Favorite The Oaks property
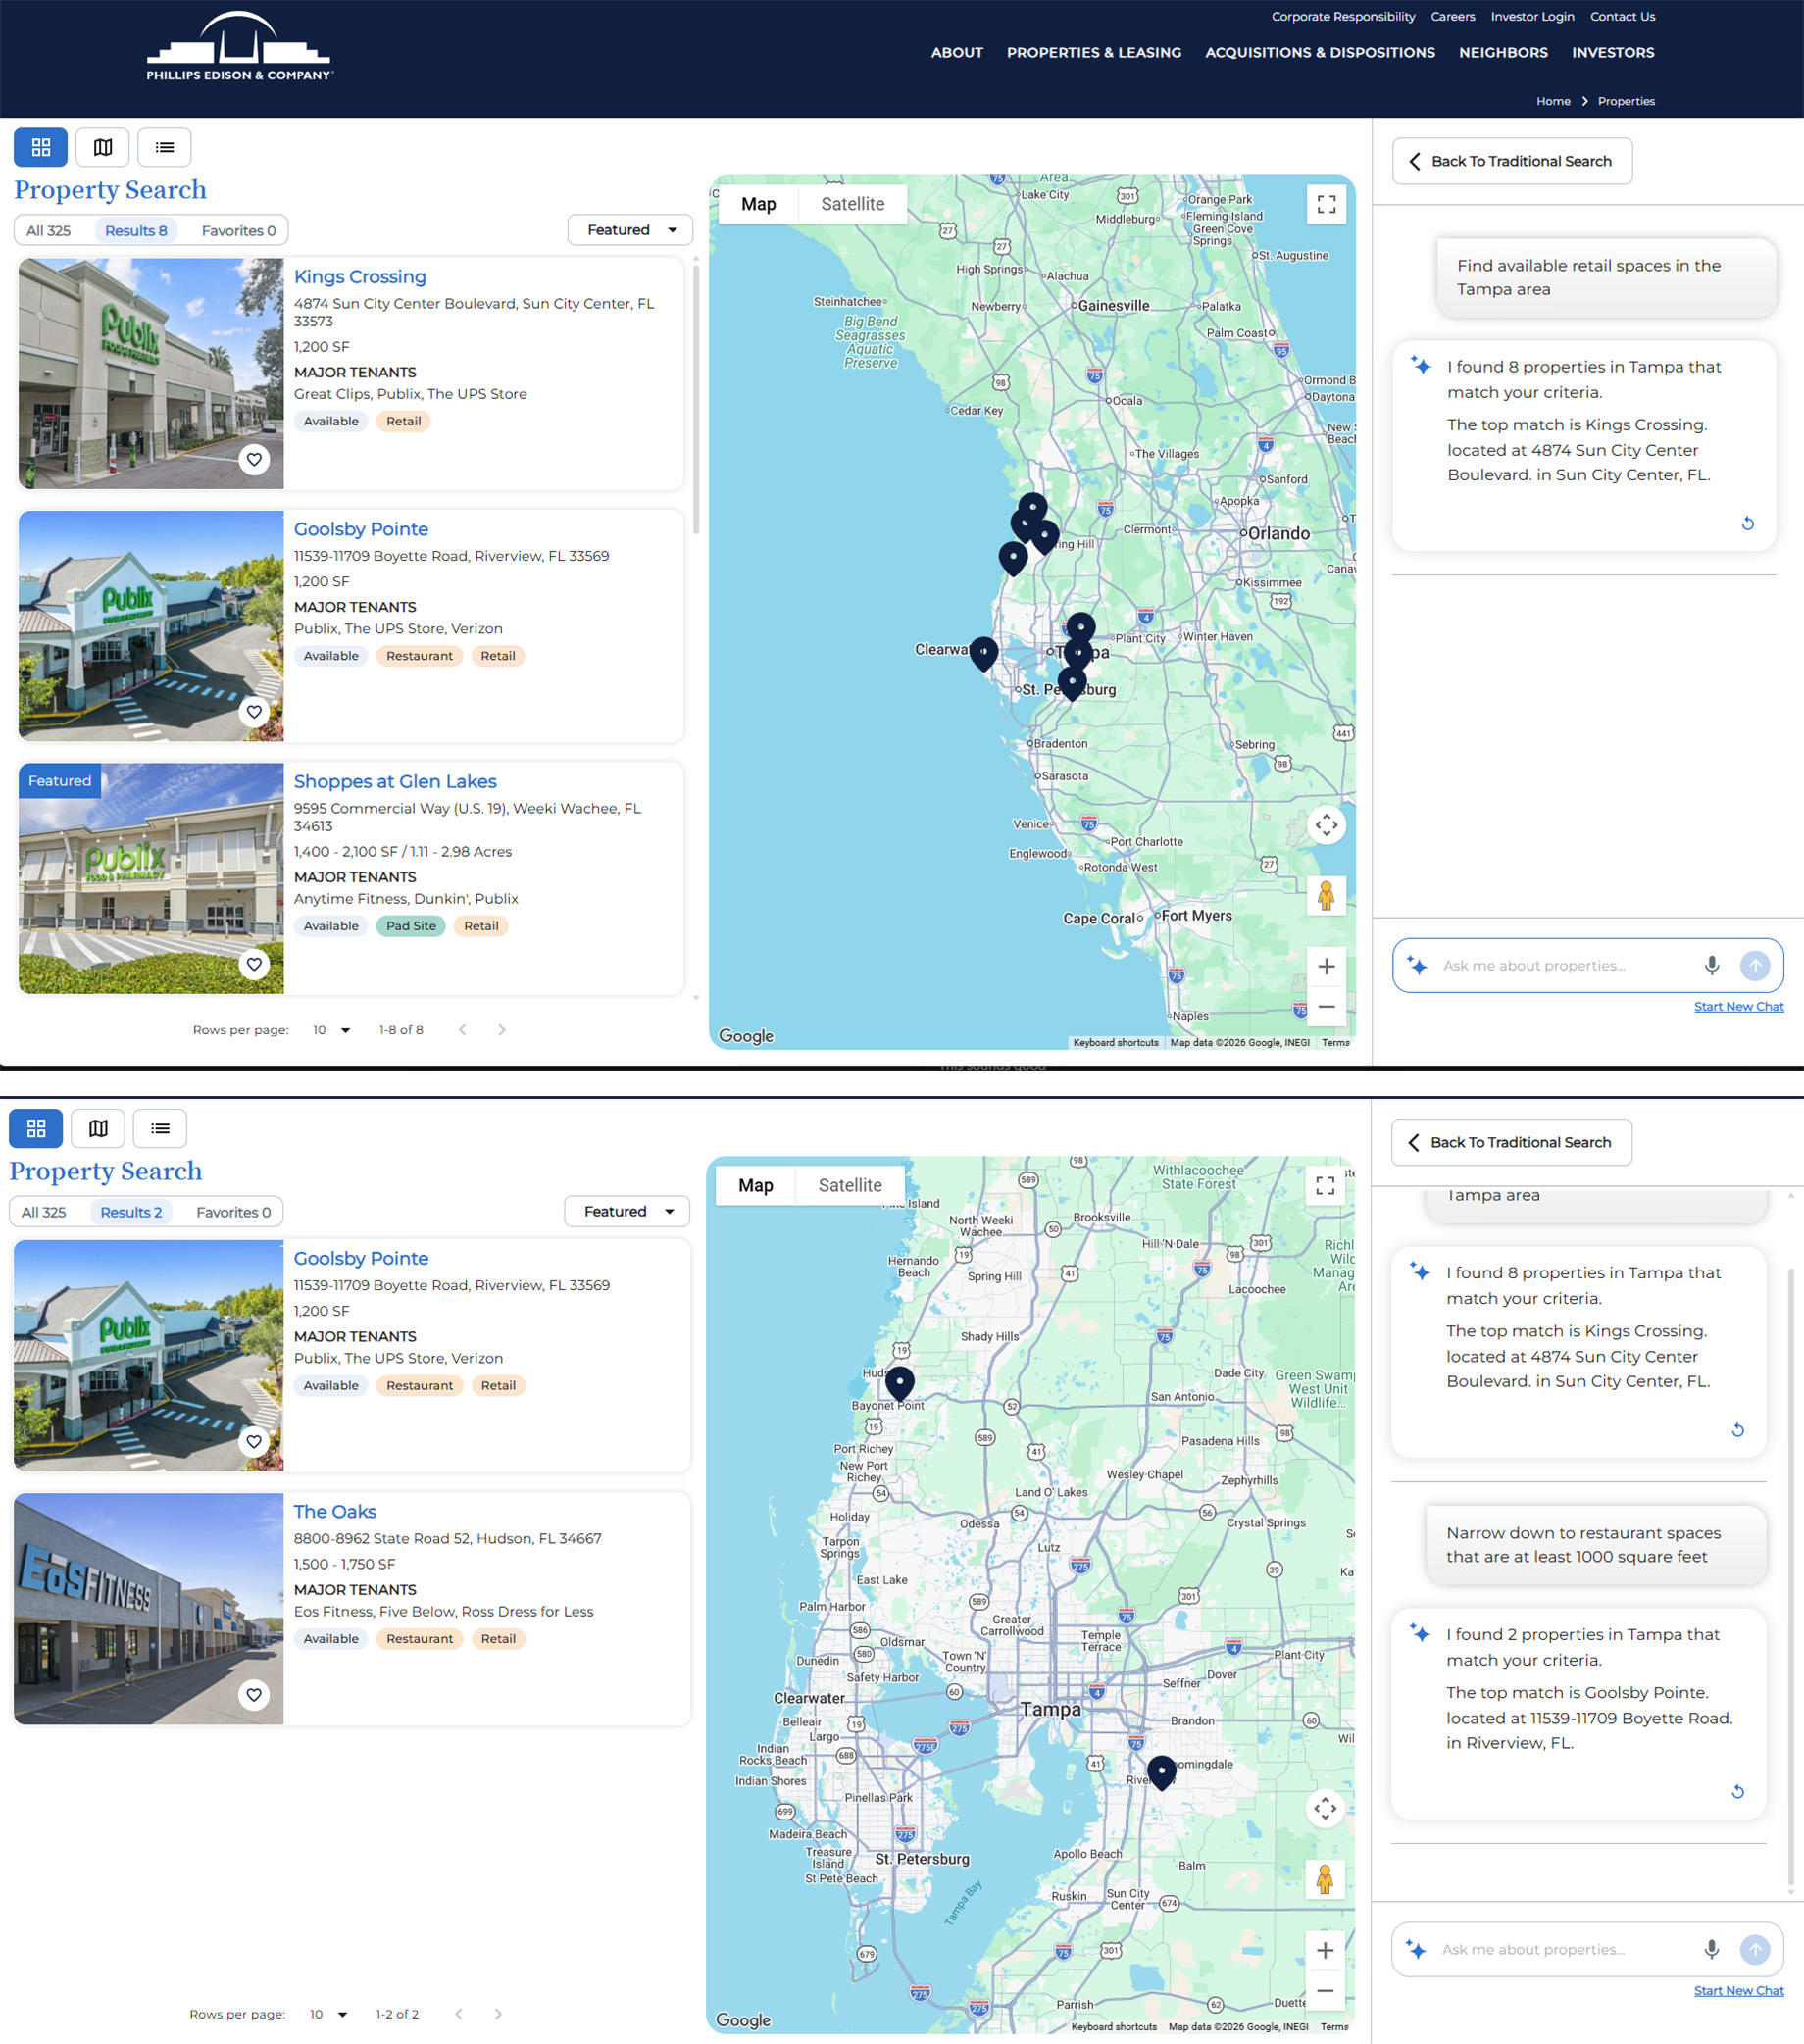Screen dimensions: 1804x2044 (x=254, y=1694)
